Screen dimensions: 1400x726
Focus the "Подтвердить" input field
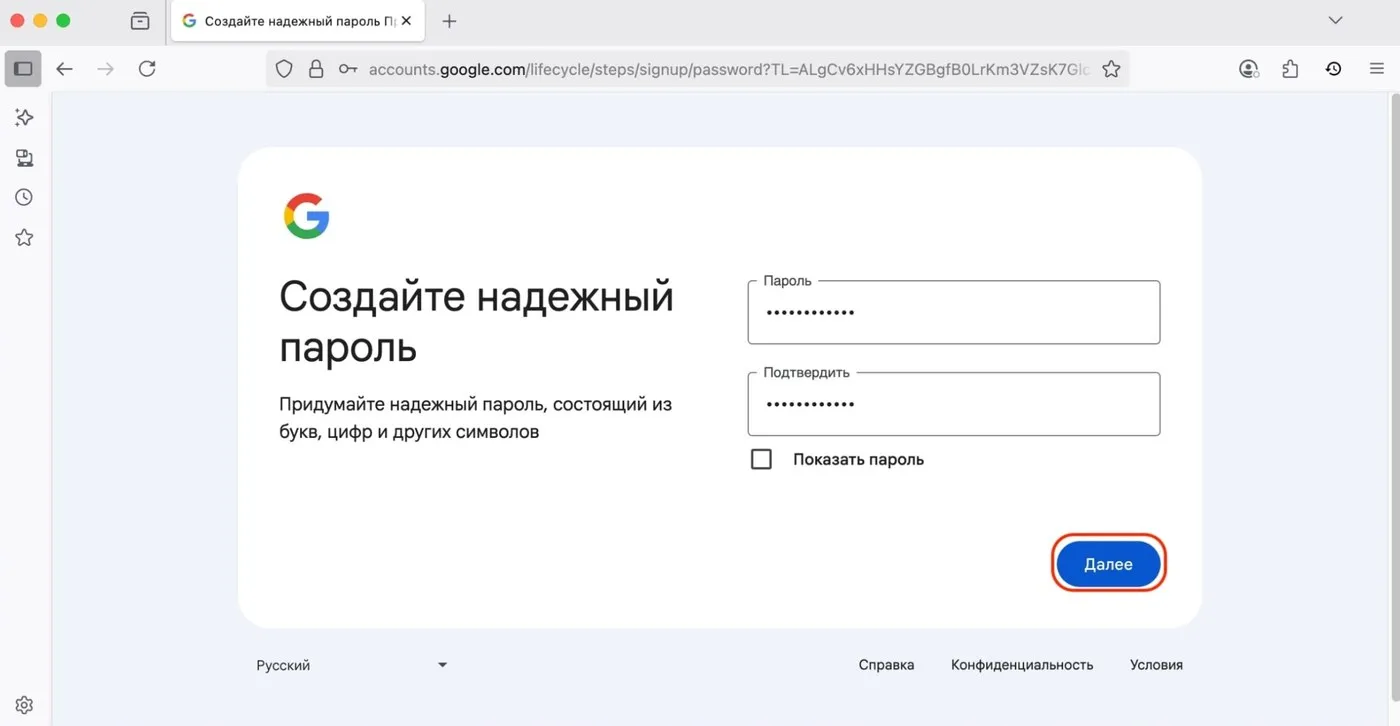pyautogui.click(x=954, y=404)
